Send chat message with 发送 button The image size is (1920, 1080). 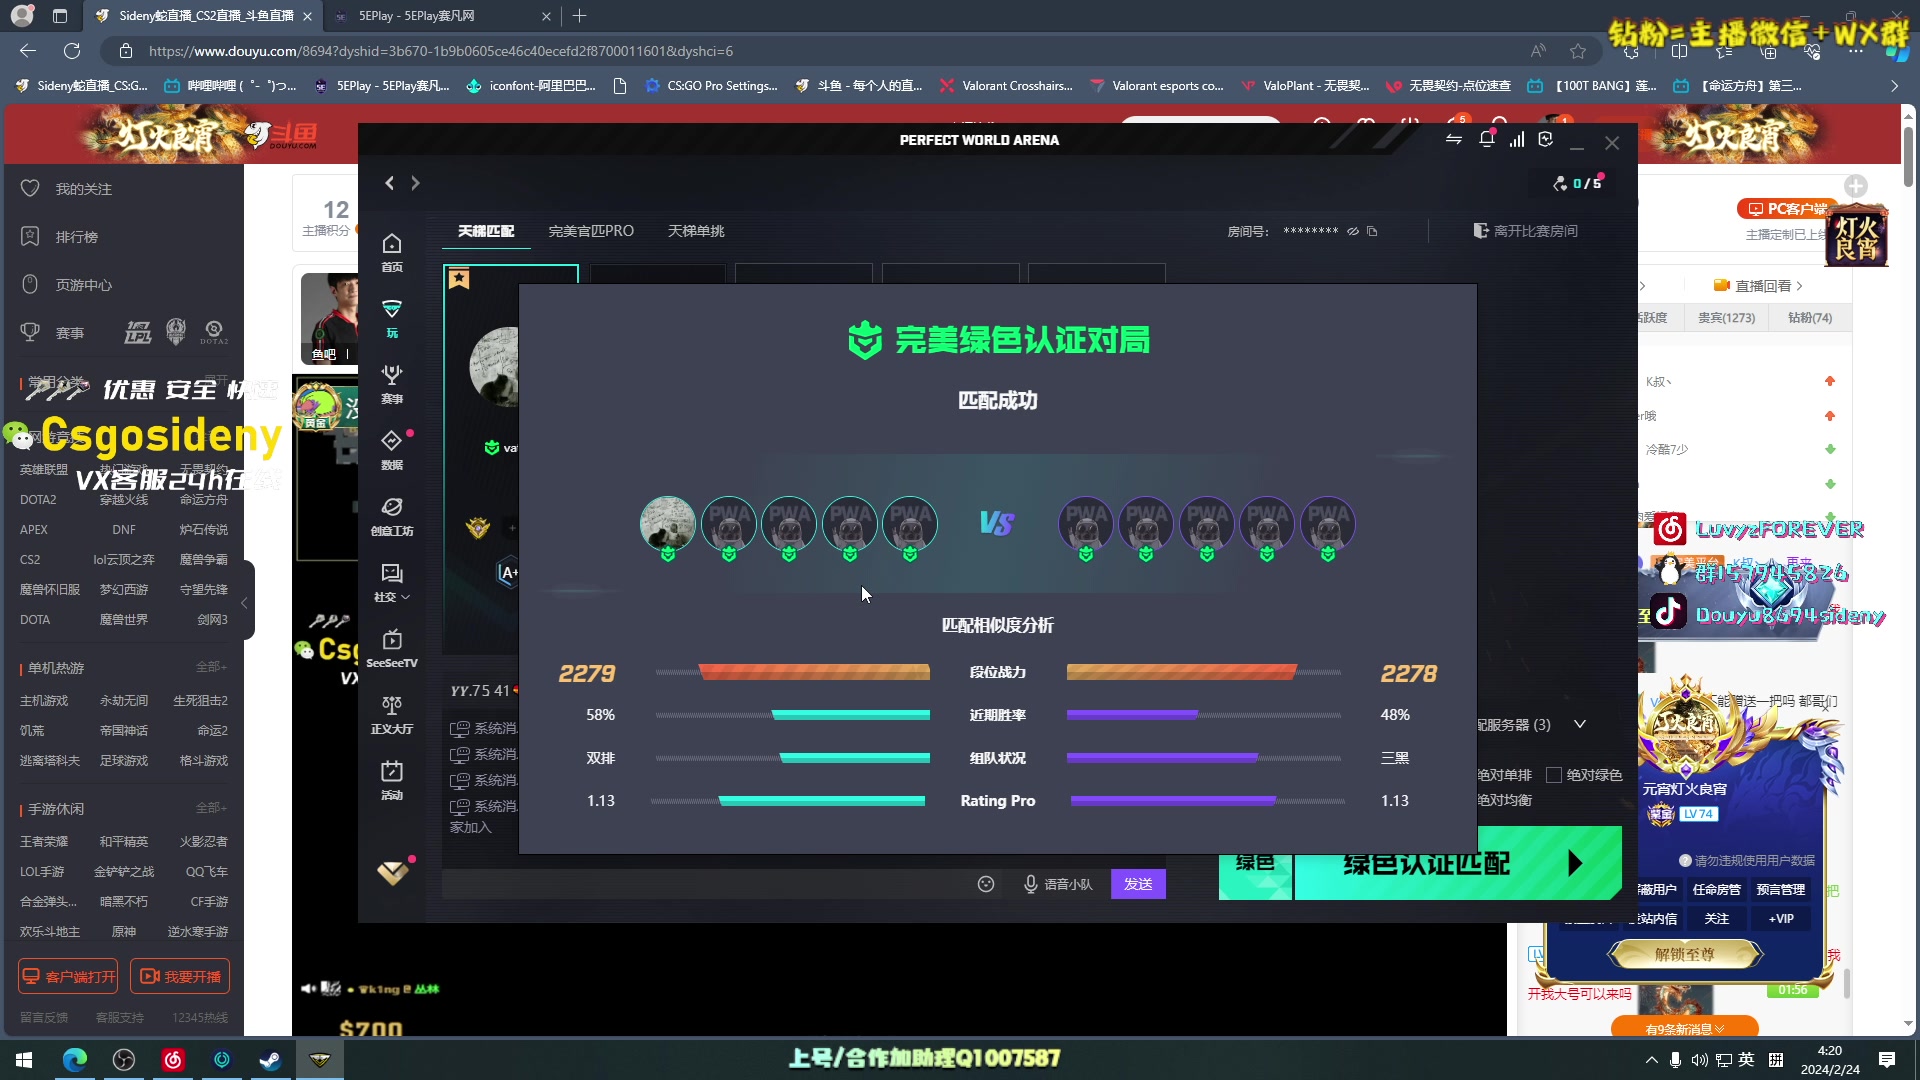point(1138,884)
